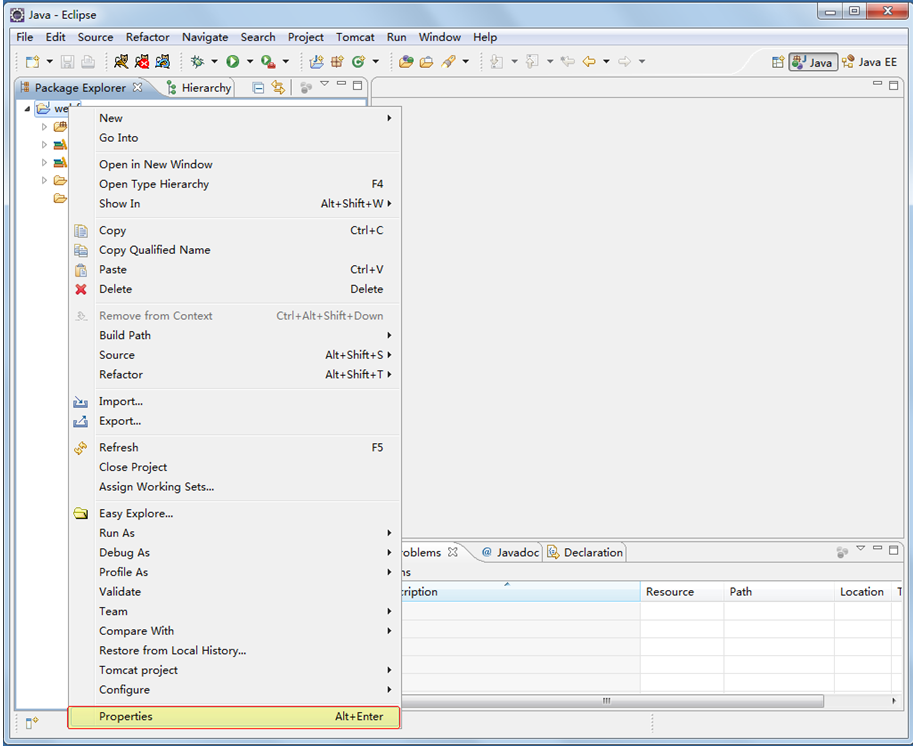Toggle Link with Editor in Package Explorer

pos(278,88)
